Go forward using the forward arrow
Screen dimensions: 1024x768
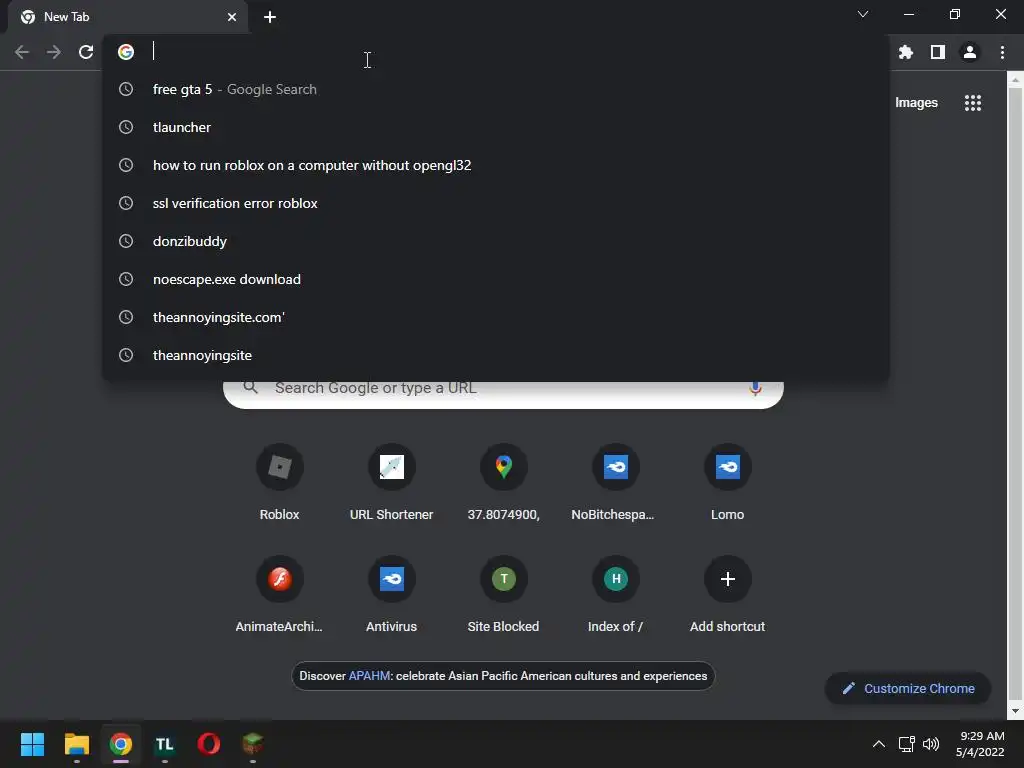(54, 52)
